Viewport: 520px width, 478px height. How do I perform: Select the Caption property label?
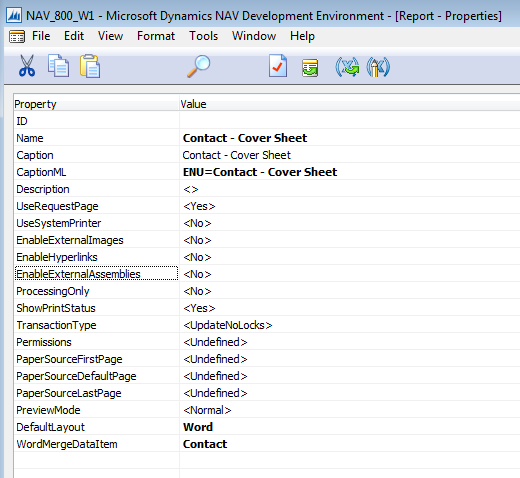(x=35, y=155)
